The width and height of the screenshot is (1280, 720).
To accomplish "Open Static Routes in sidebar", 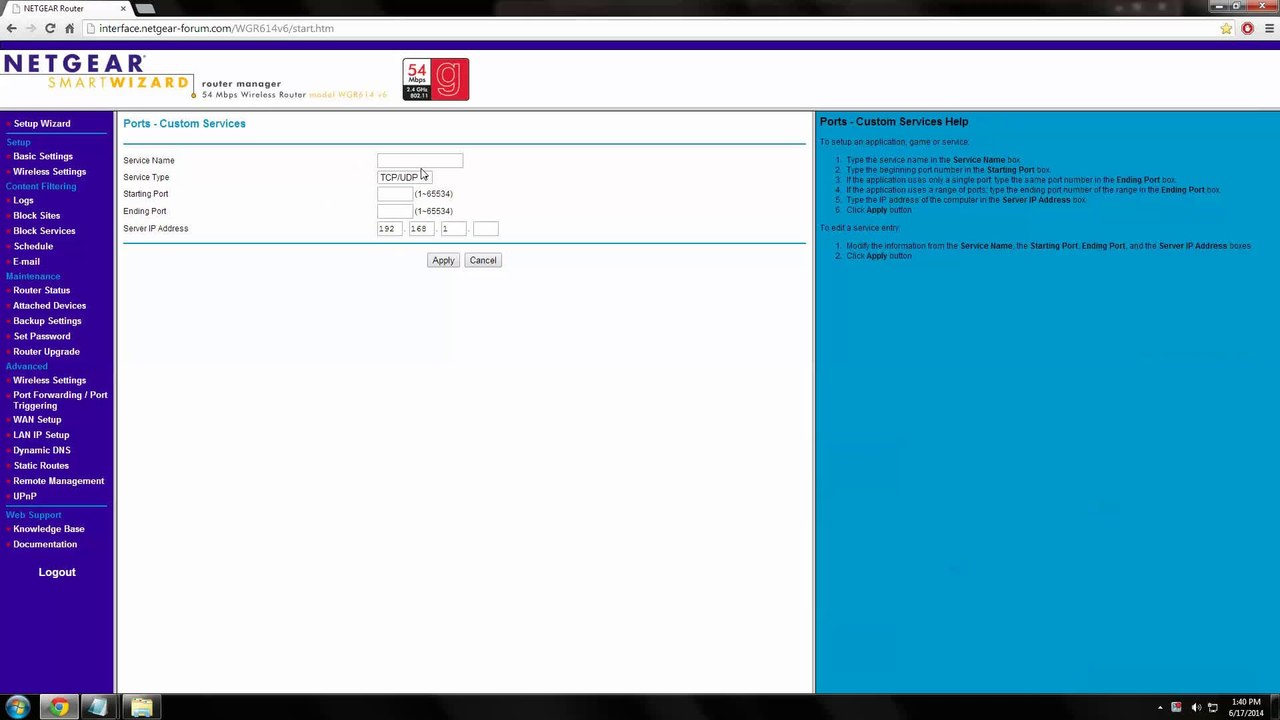I will 41,466.
